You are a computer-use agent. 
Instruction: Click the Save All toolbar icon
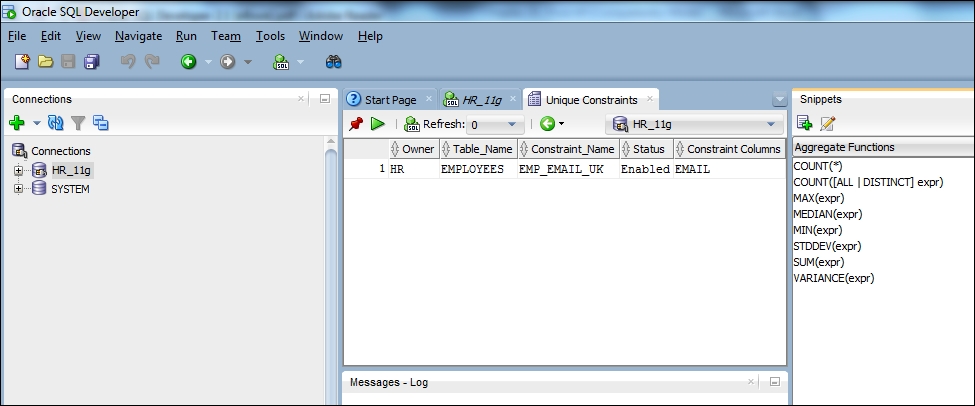[x=92, y=62]
